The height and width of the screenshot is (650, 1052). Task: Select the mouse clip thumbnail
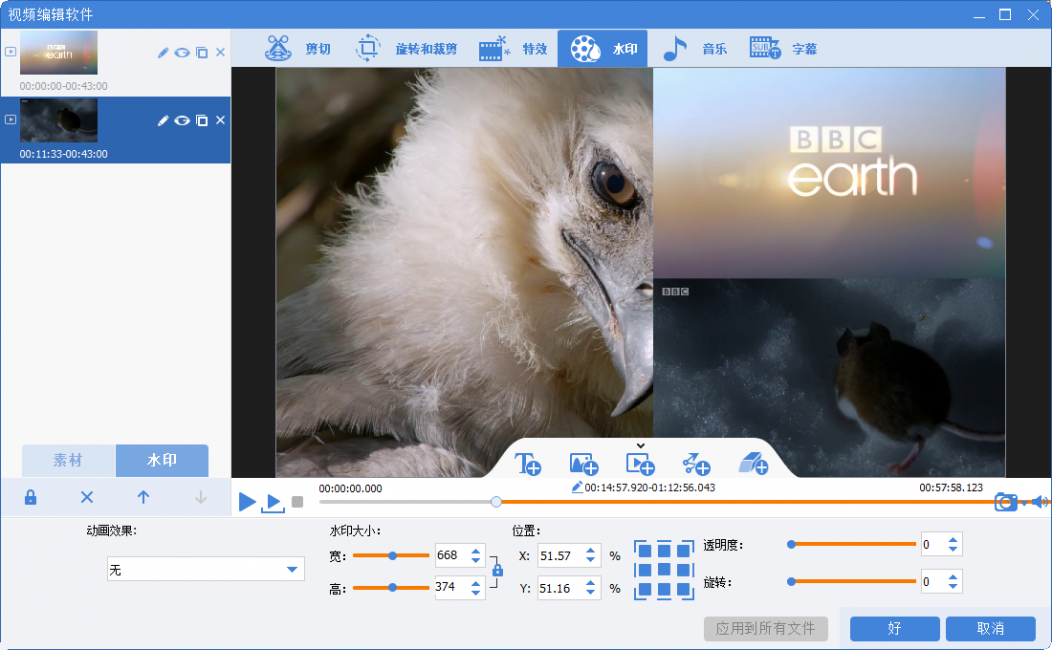coord(58,121)
